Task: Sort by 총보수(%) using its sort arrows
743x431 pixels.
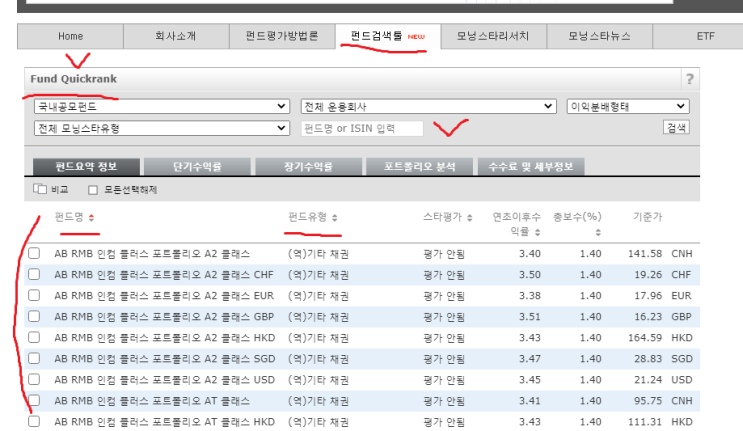Action: tap(598, 232)
